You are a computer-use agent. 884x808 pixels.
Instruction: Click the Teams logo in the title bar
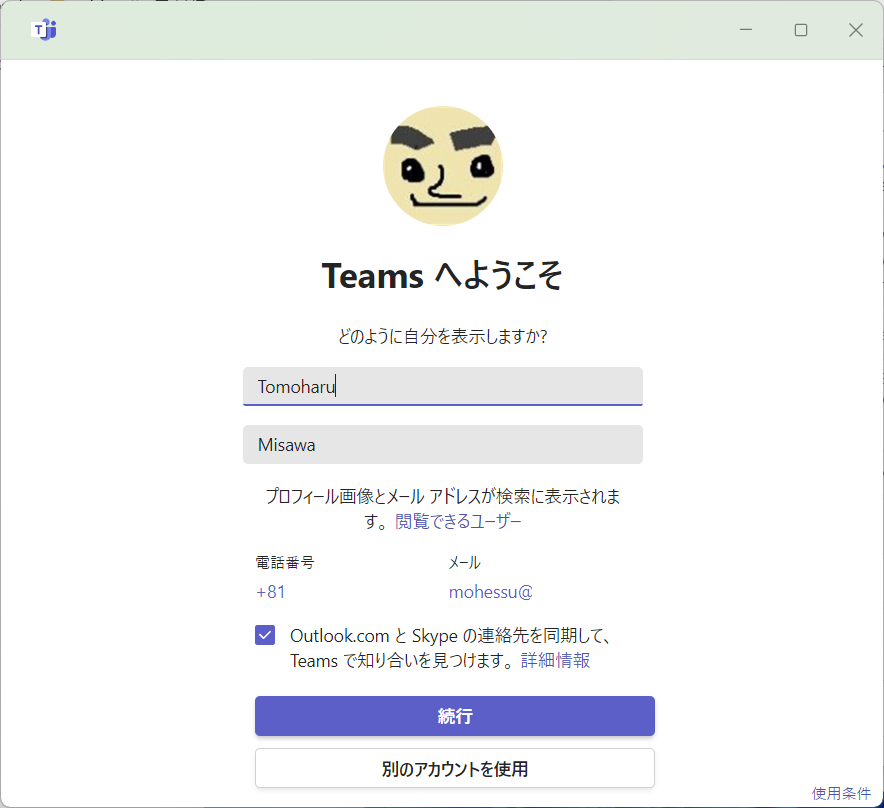(x=42, y=29)
